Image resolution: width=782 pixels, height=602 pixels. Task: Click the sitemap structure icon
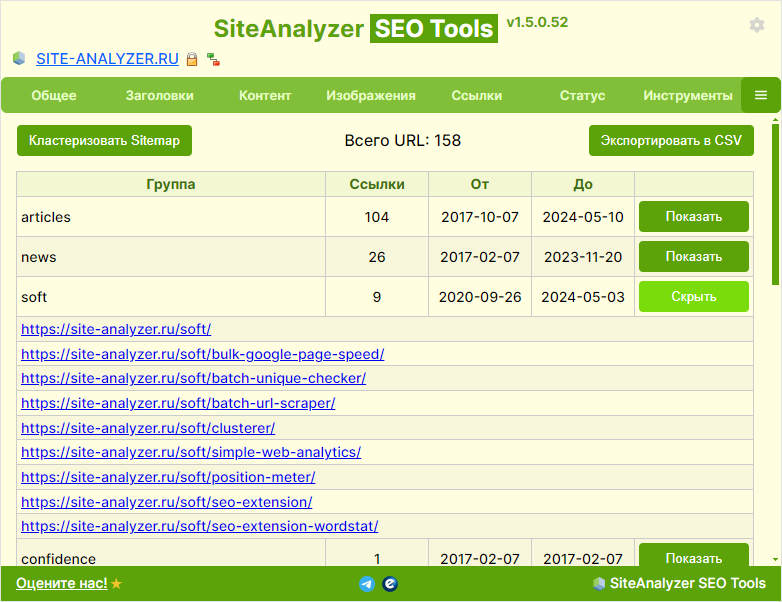tap(213, 59)
